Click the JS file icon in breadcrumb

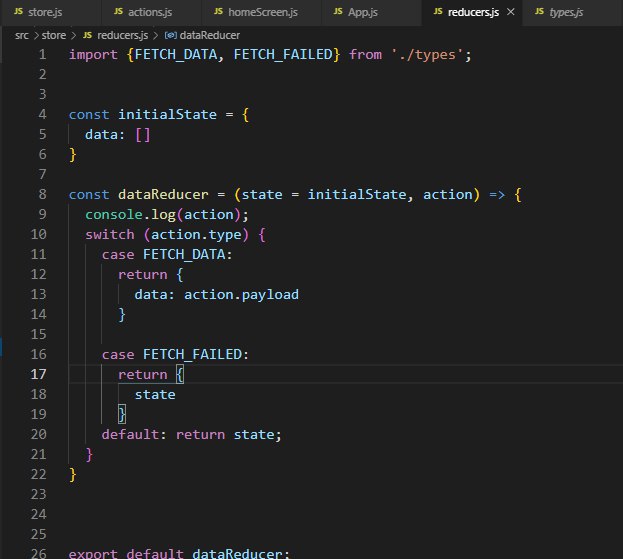(x=87, y=35)
